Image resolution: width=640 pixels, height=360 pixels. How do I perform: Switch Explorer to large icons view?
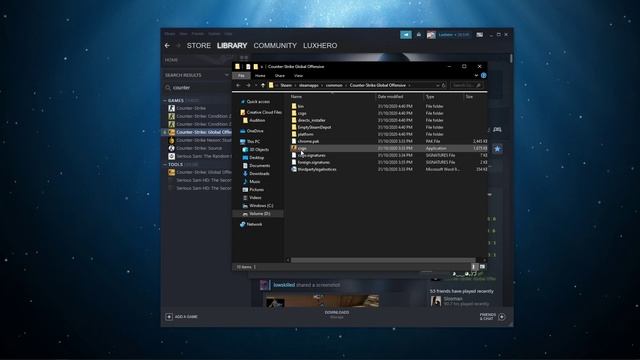(482, 267)
